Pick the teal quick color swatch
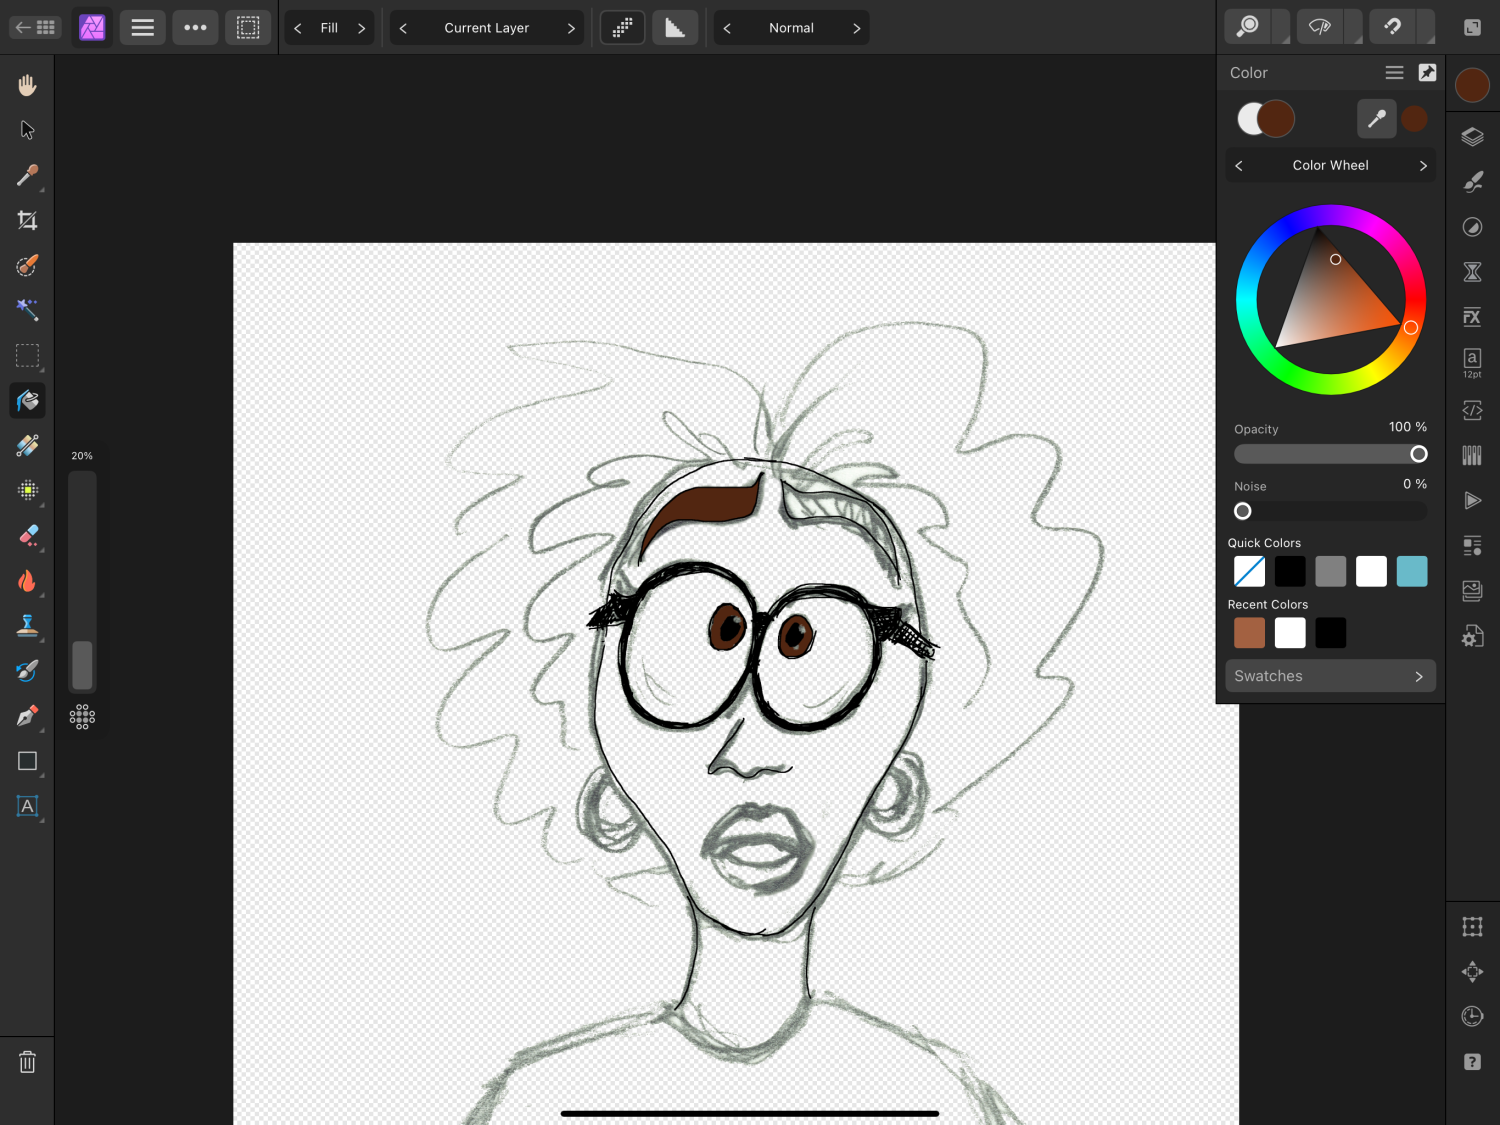 1411,571
